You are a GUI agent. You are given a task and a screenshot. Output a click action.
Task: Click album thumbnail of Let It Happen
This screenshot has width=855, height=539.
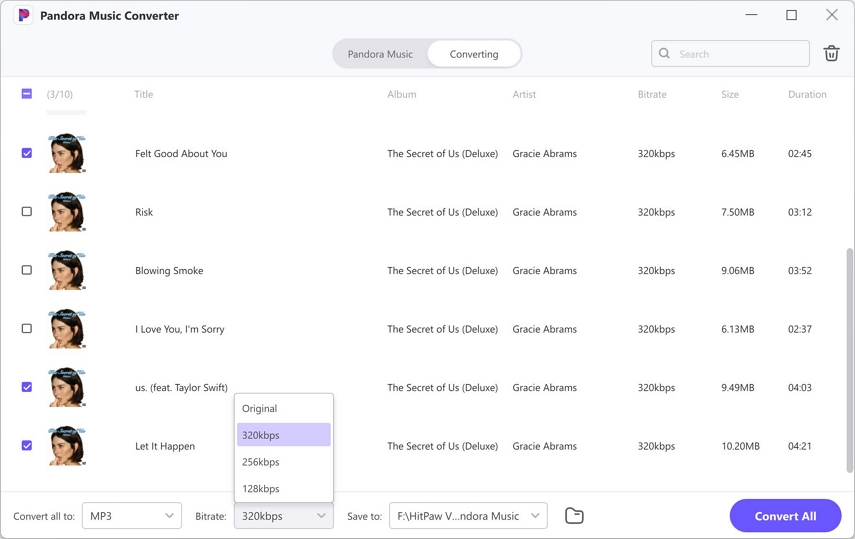point(67,446)
